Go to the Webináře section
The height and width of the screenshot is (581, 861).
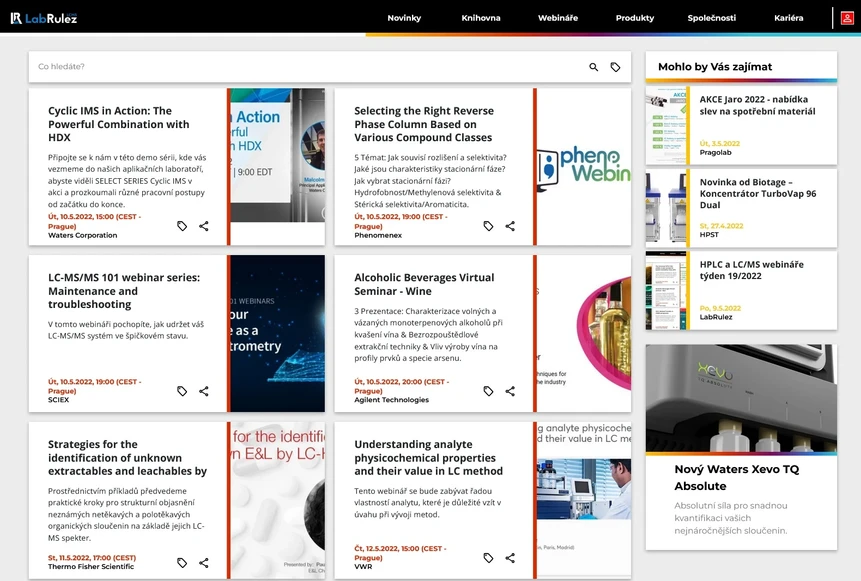point(558,18)
